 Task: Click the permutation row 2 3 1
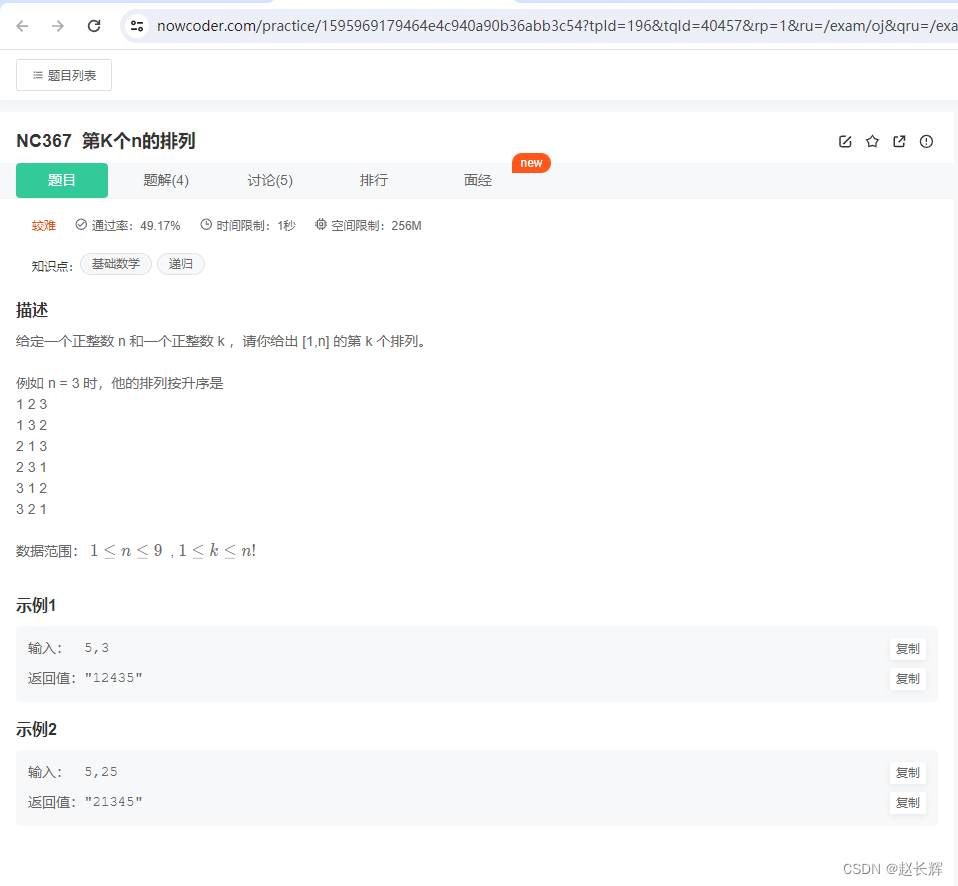point(31,467)
